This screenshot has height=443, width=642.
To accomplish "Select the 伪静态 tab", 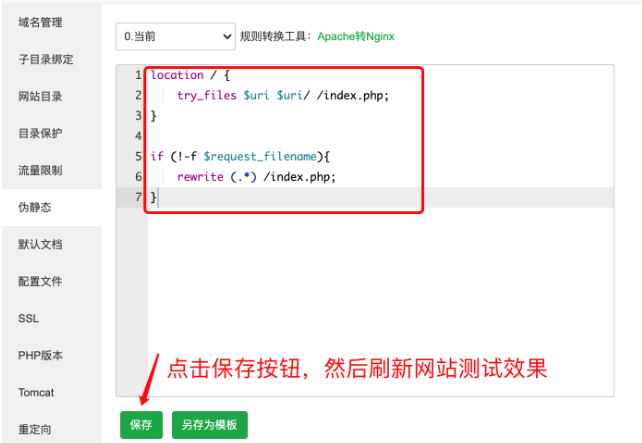I will pyautogui.click(x=34, y=207).
